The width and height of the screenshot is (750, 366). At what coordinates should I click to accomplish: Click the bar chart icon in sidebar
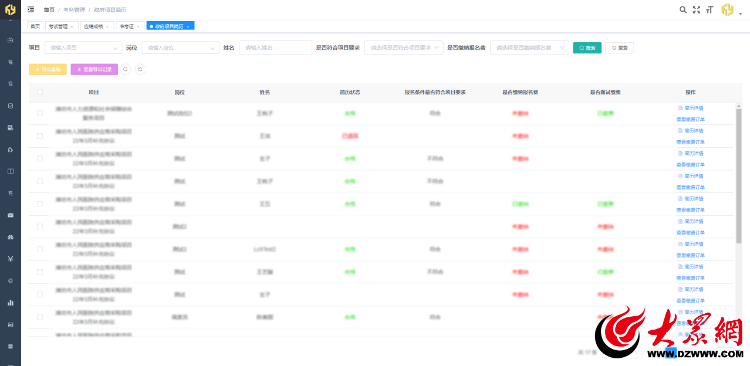click(11, 302)
